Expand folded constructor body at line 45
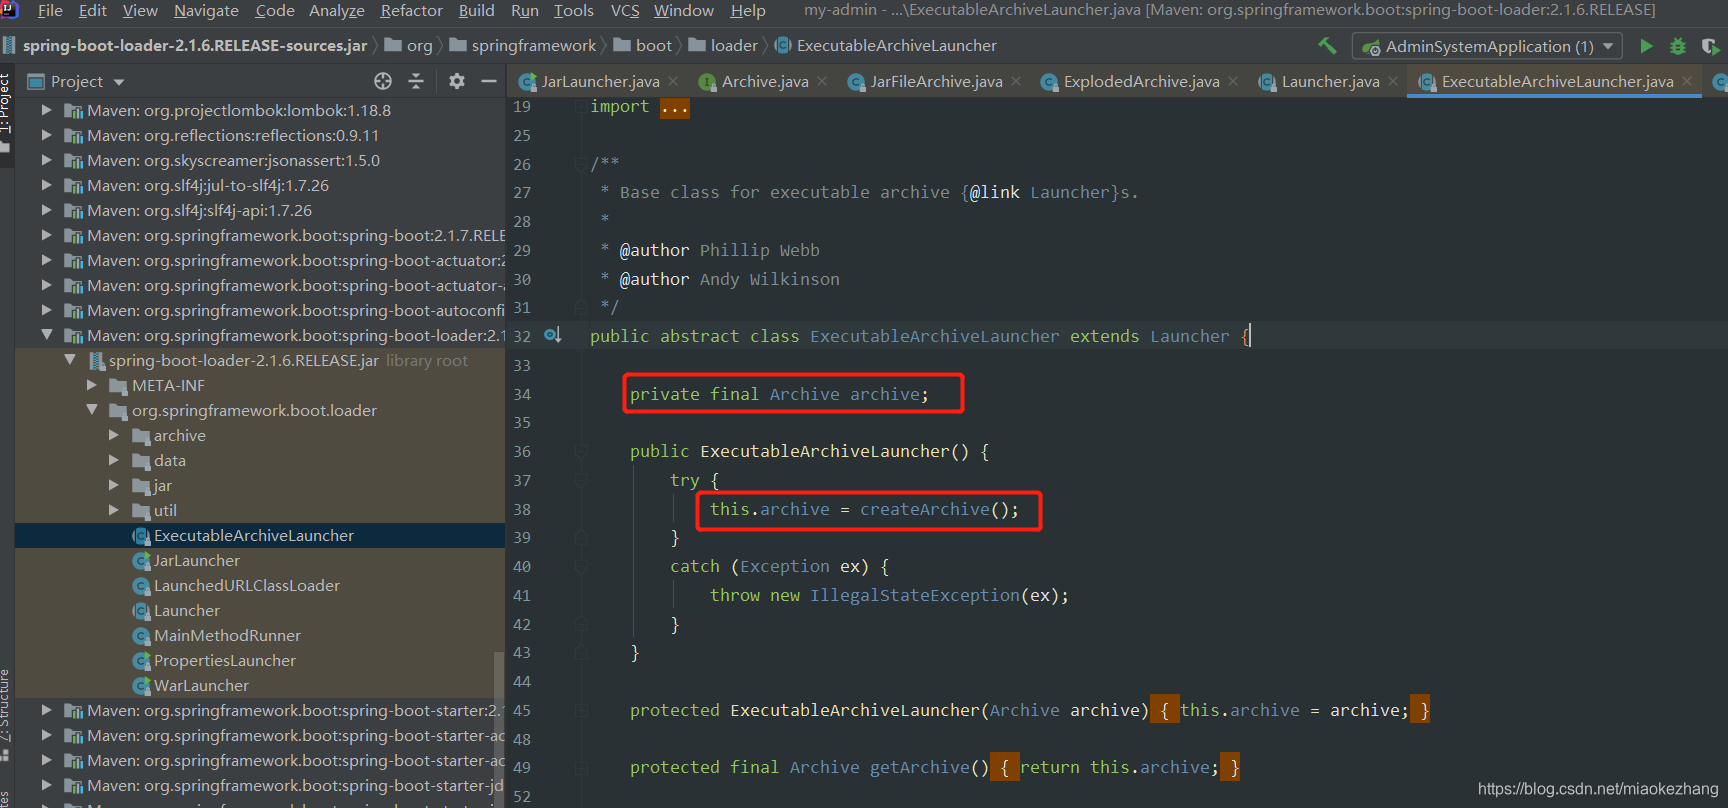This screenshot has width=1728, height=808. pyautogui.click(x=1164, y=710)
